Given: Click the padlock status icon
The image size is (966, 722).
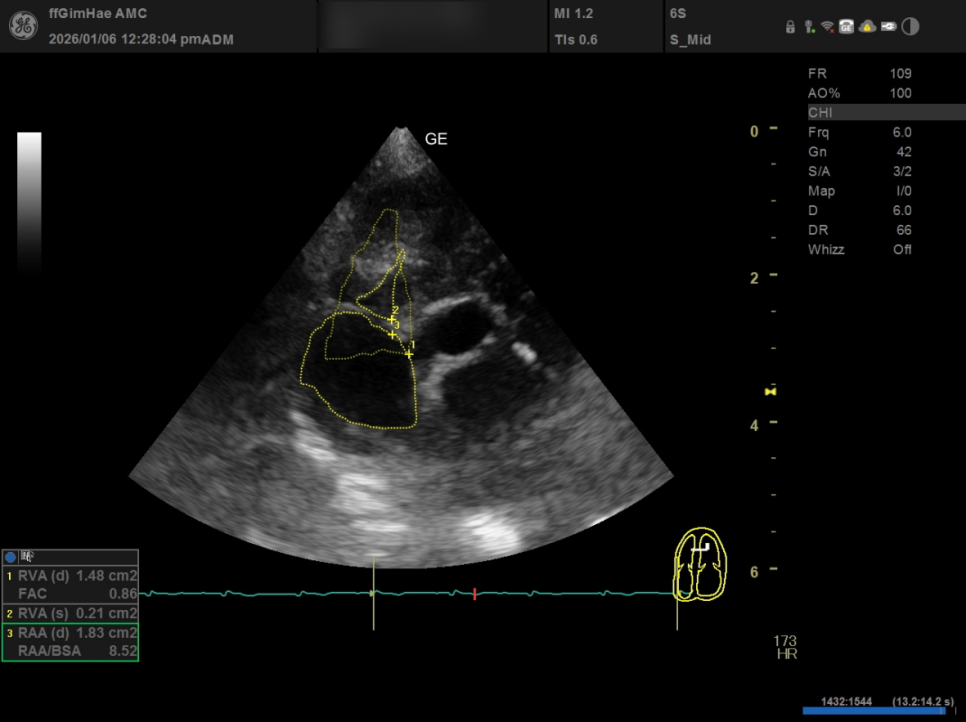Looking at the screenshot, I should pyautogui.click(x=790, y=27).
